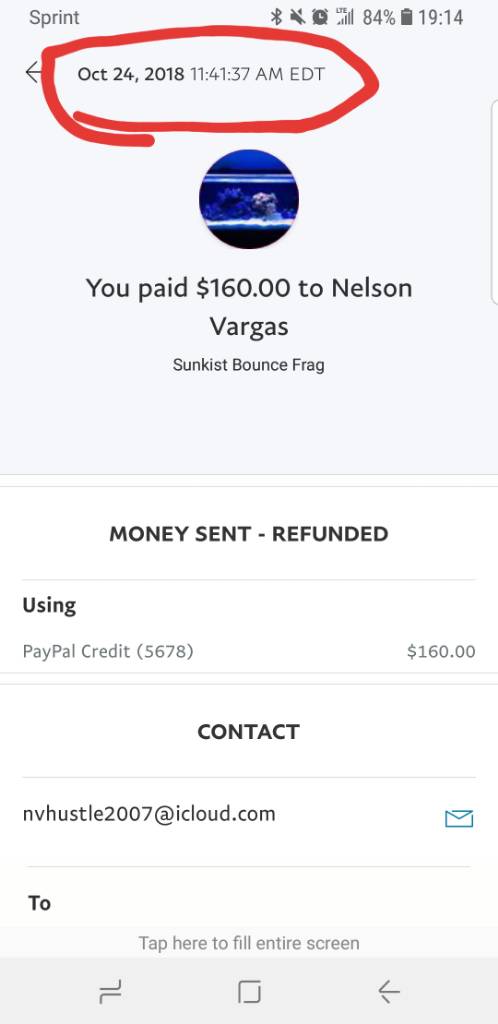The height and width of the screenshot is (1024, 498).
Task: Tap the Android recent apps navigation icon
Action: (x=110, y=993)
